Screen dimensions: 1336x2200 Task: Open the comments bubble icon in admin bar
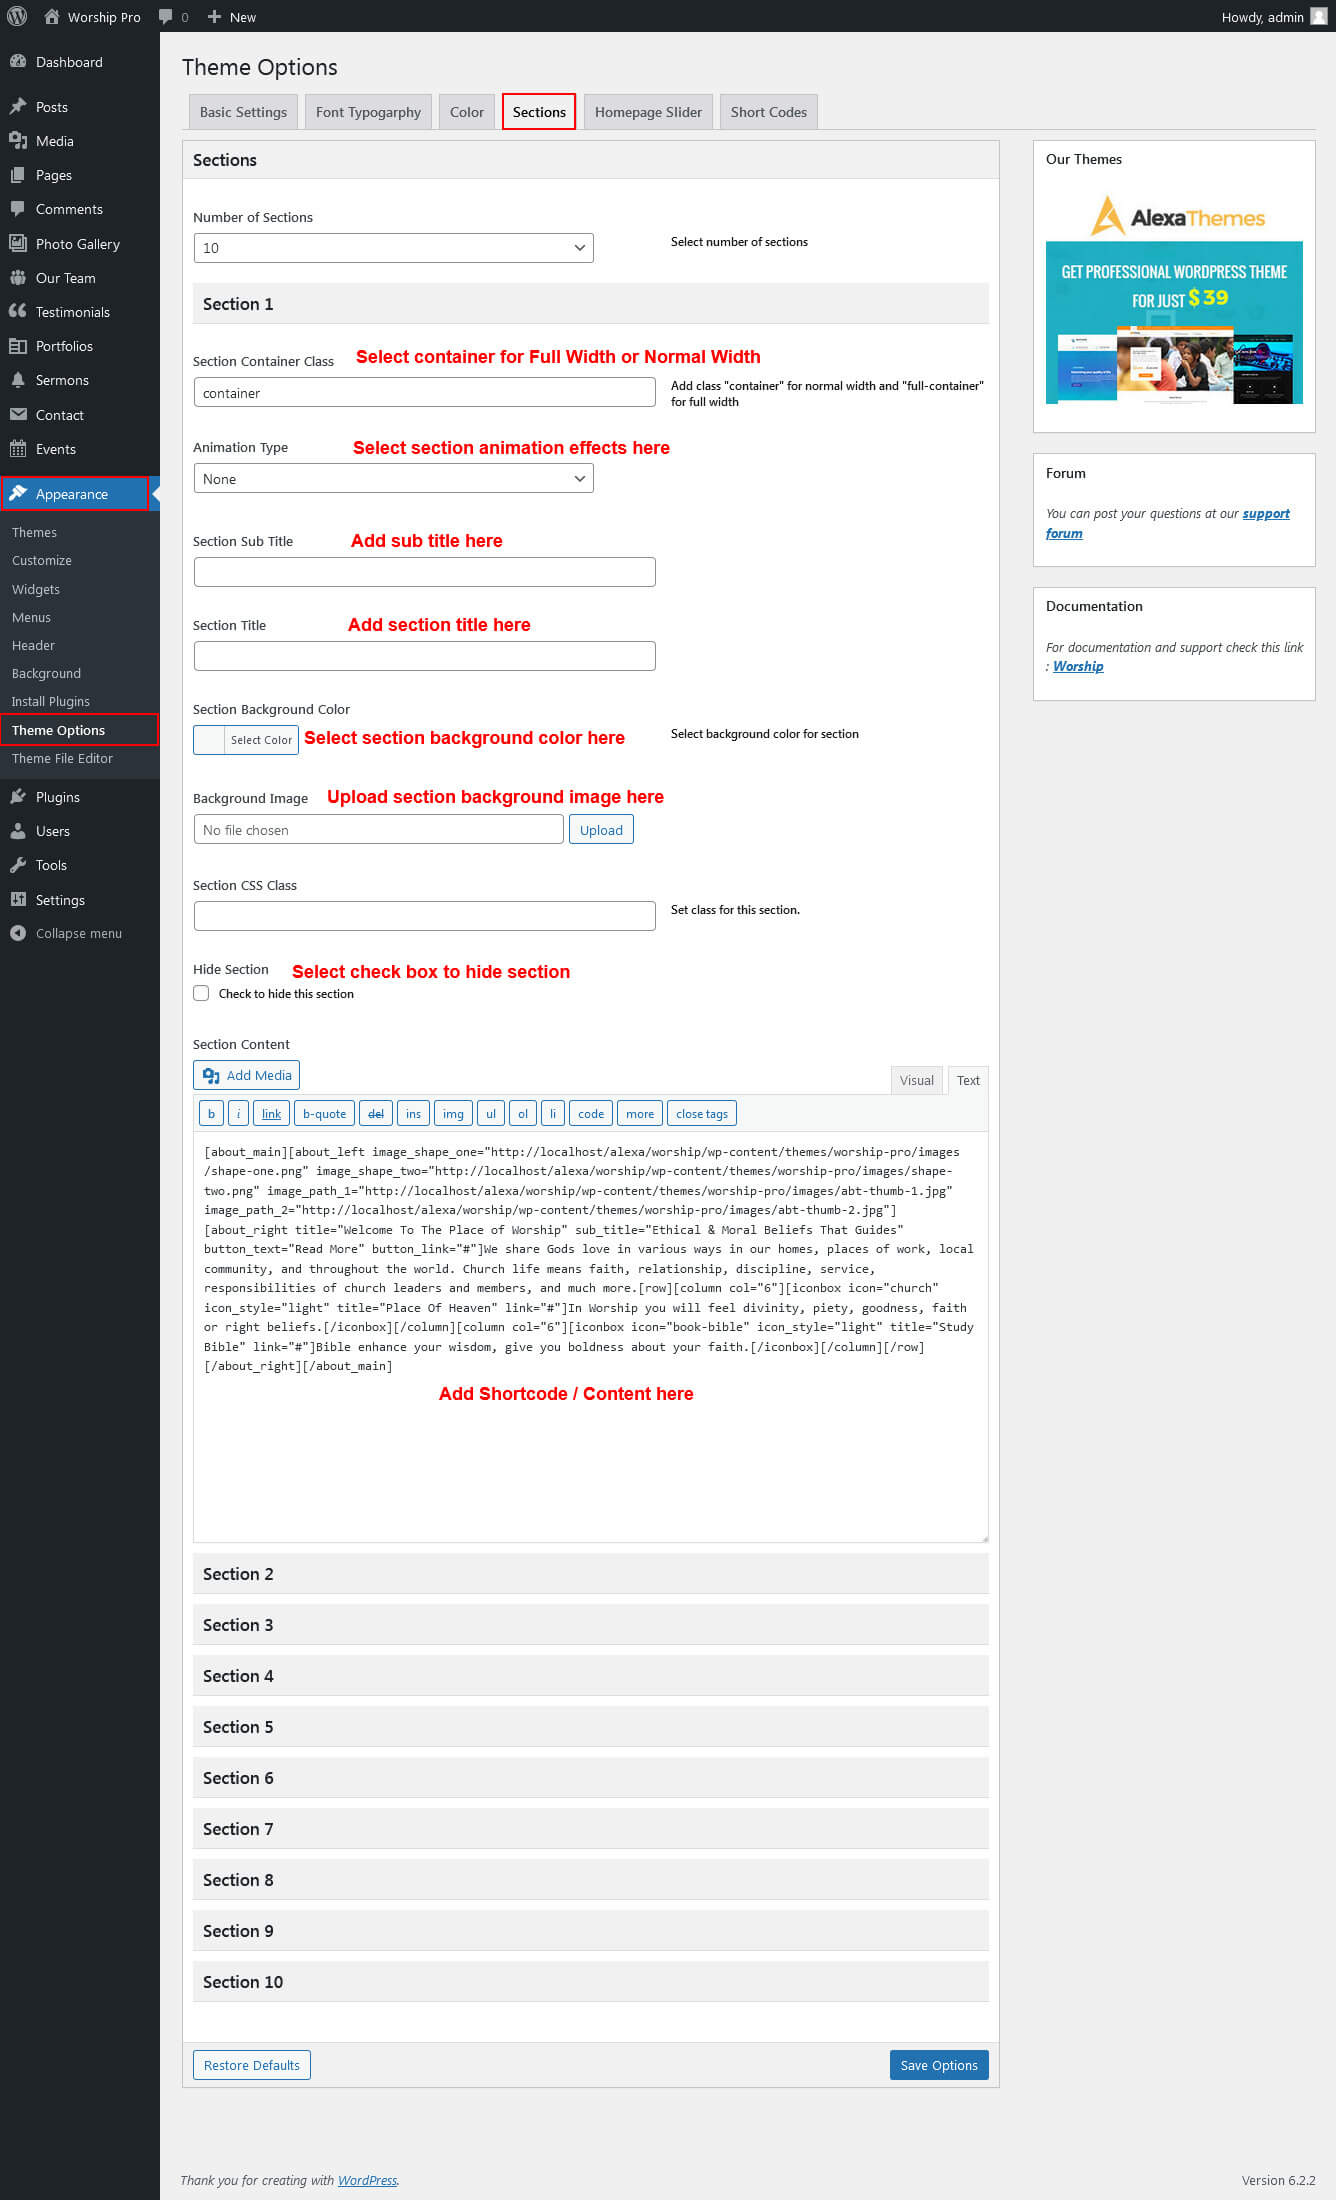point(166,16)
